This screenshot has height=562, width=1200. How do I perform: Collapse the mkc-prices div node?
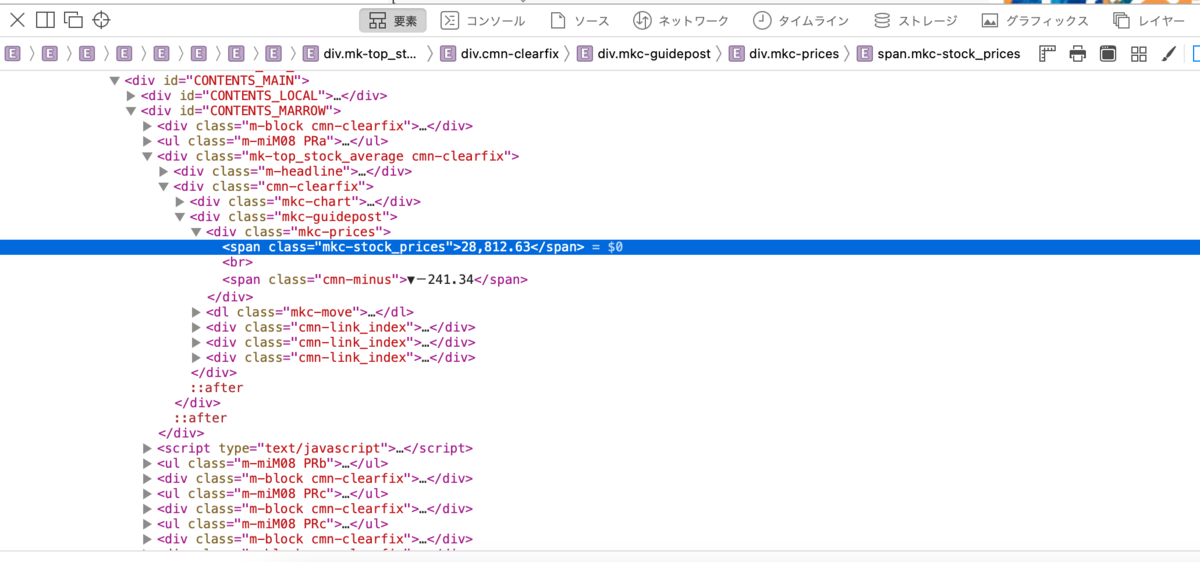pos(196,231)
